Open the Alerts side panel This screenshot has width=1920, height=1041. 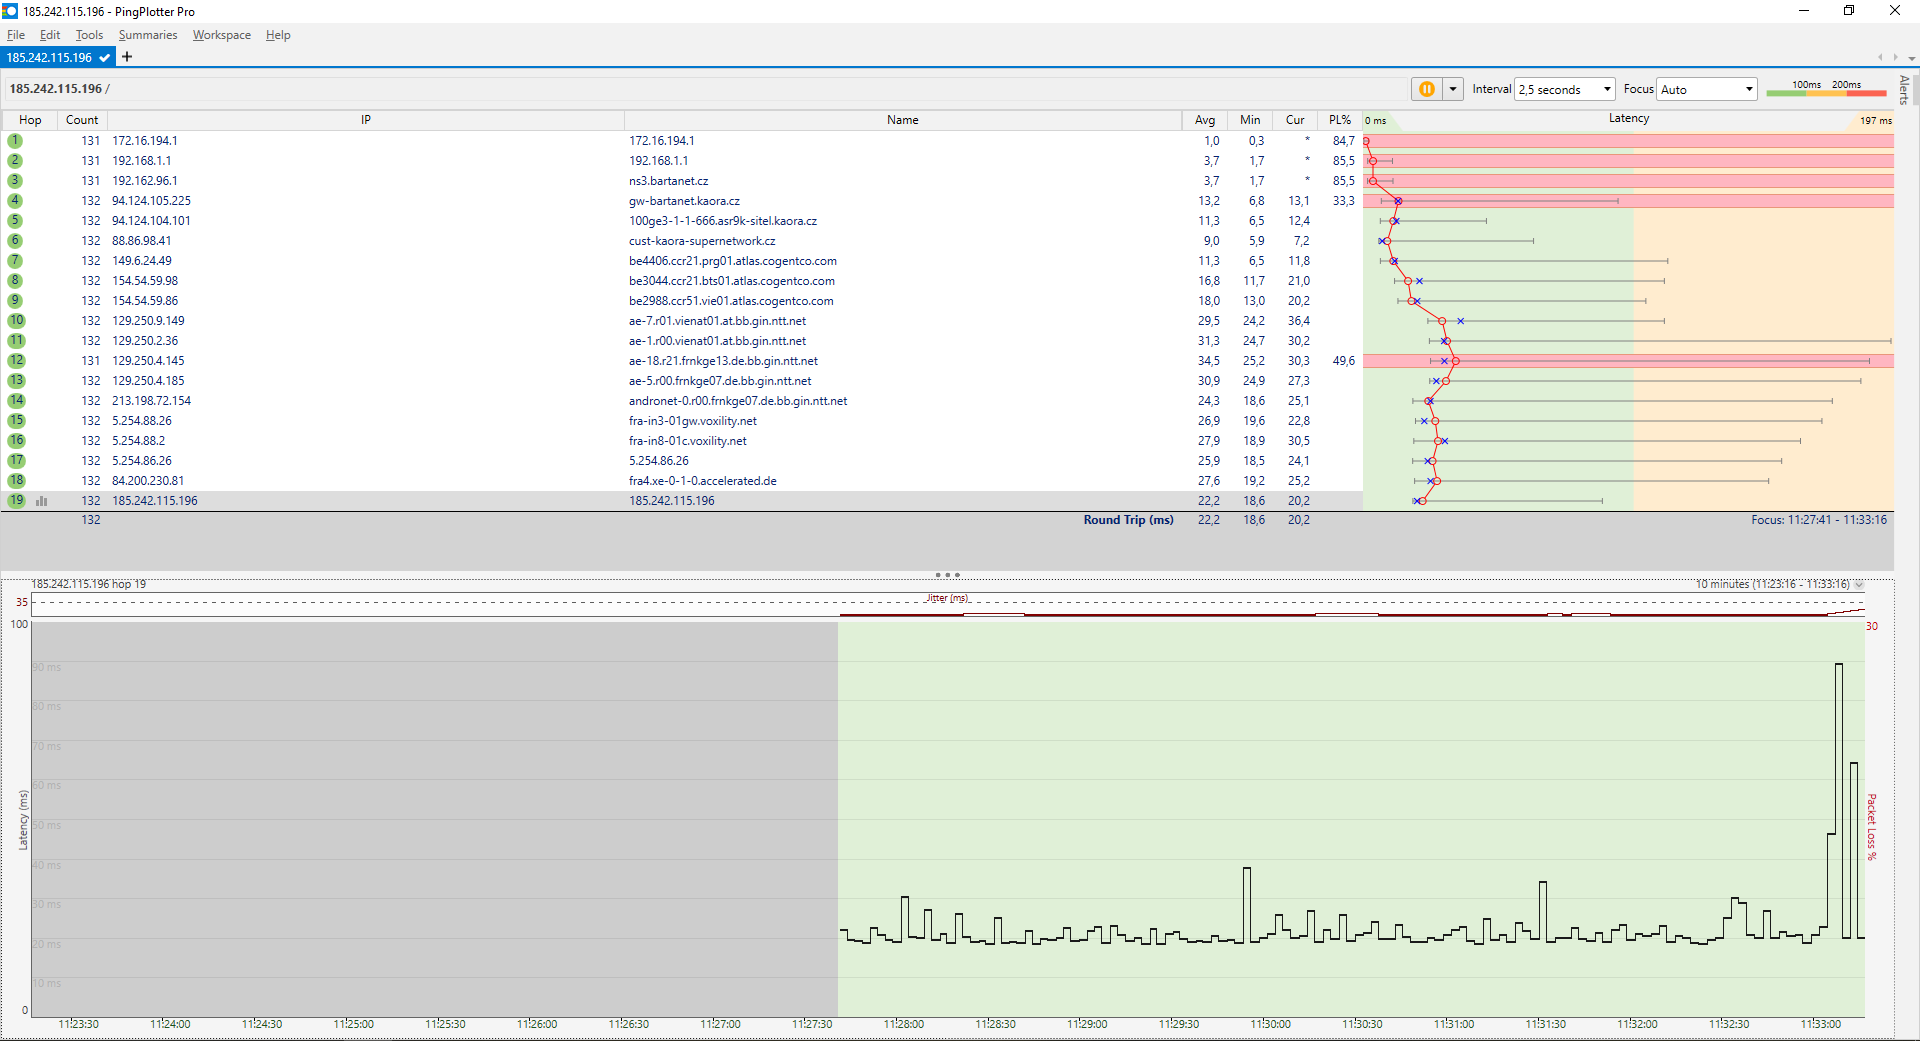click(x=1904, y=90)
